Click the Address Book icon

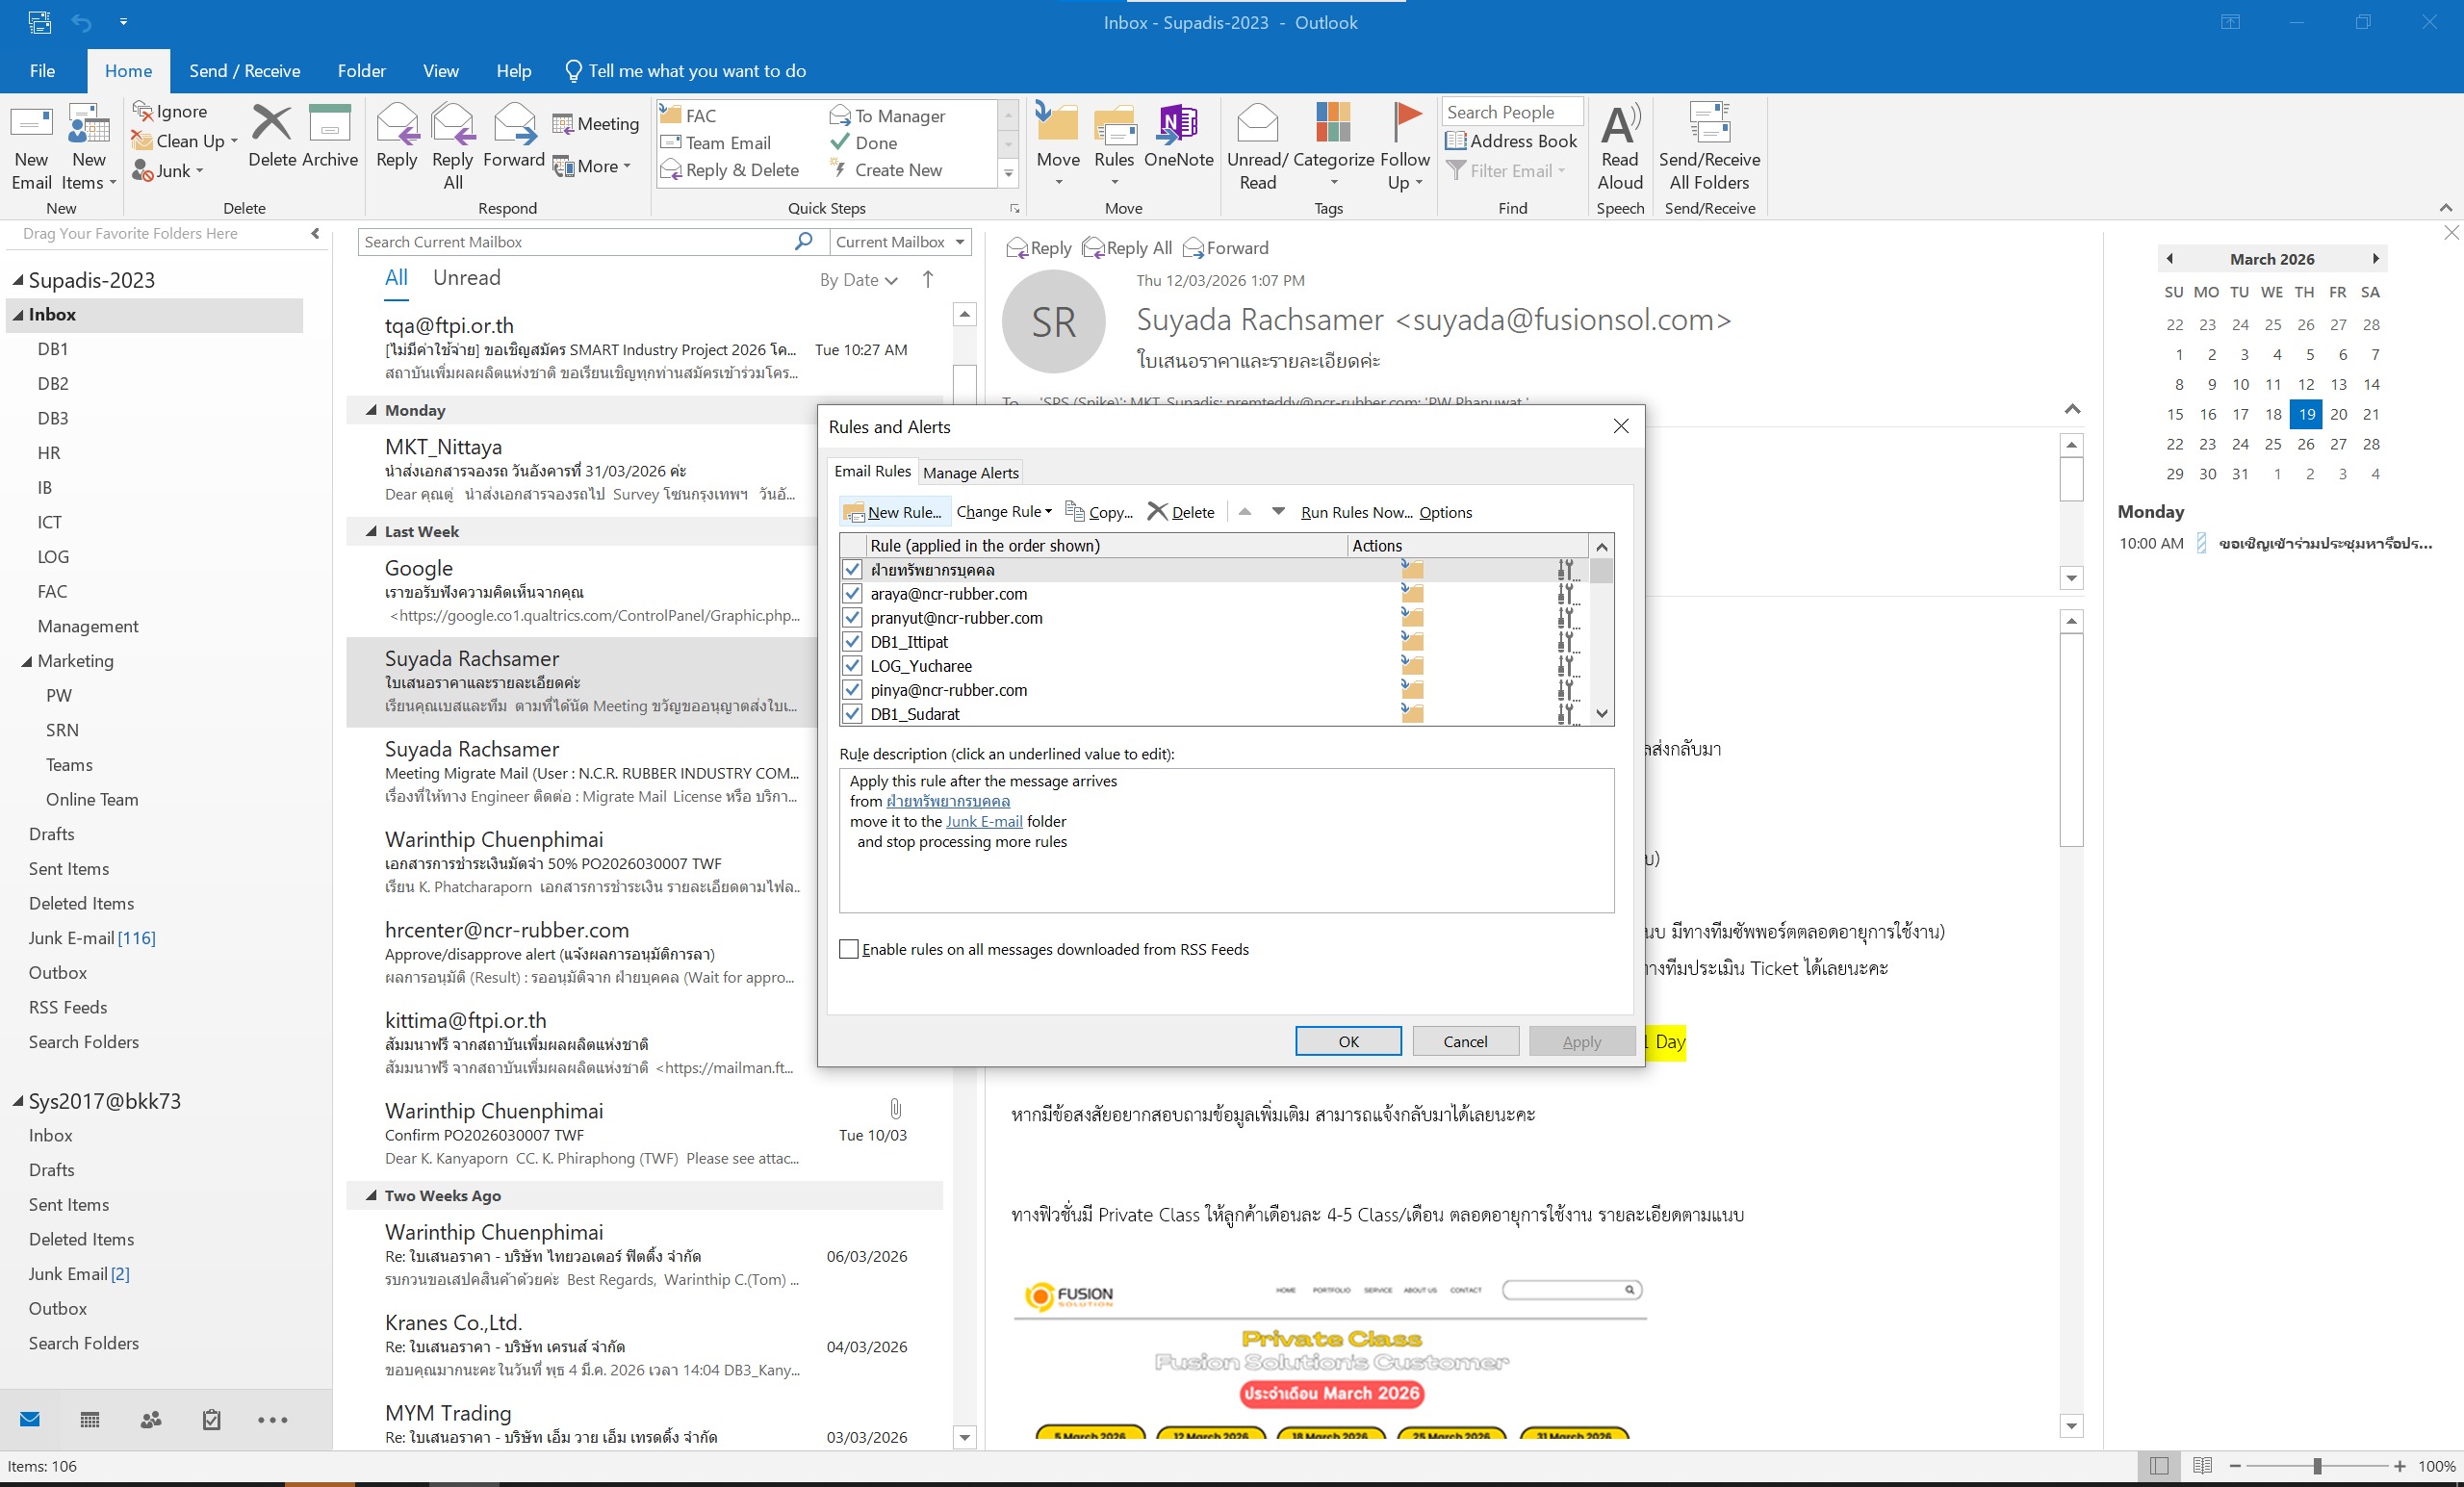click(1456, 141)
